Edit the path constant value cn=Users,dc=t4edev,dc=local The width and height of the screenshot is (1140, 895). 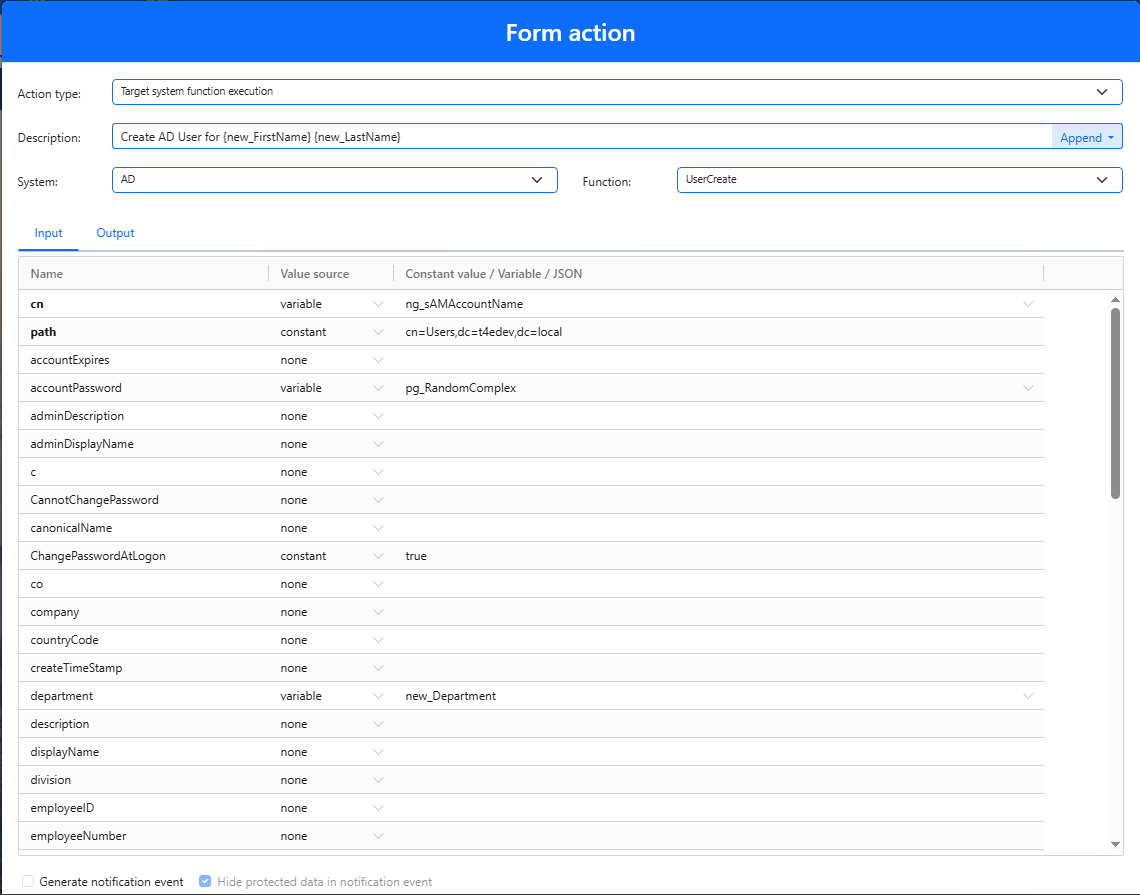(718, 332)
